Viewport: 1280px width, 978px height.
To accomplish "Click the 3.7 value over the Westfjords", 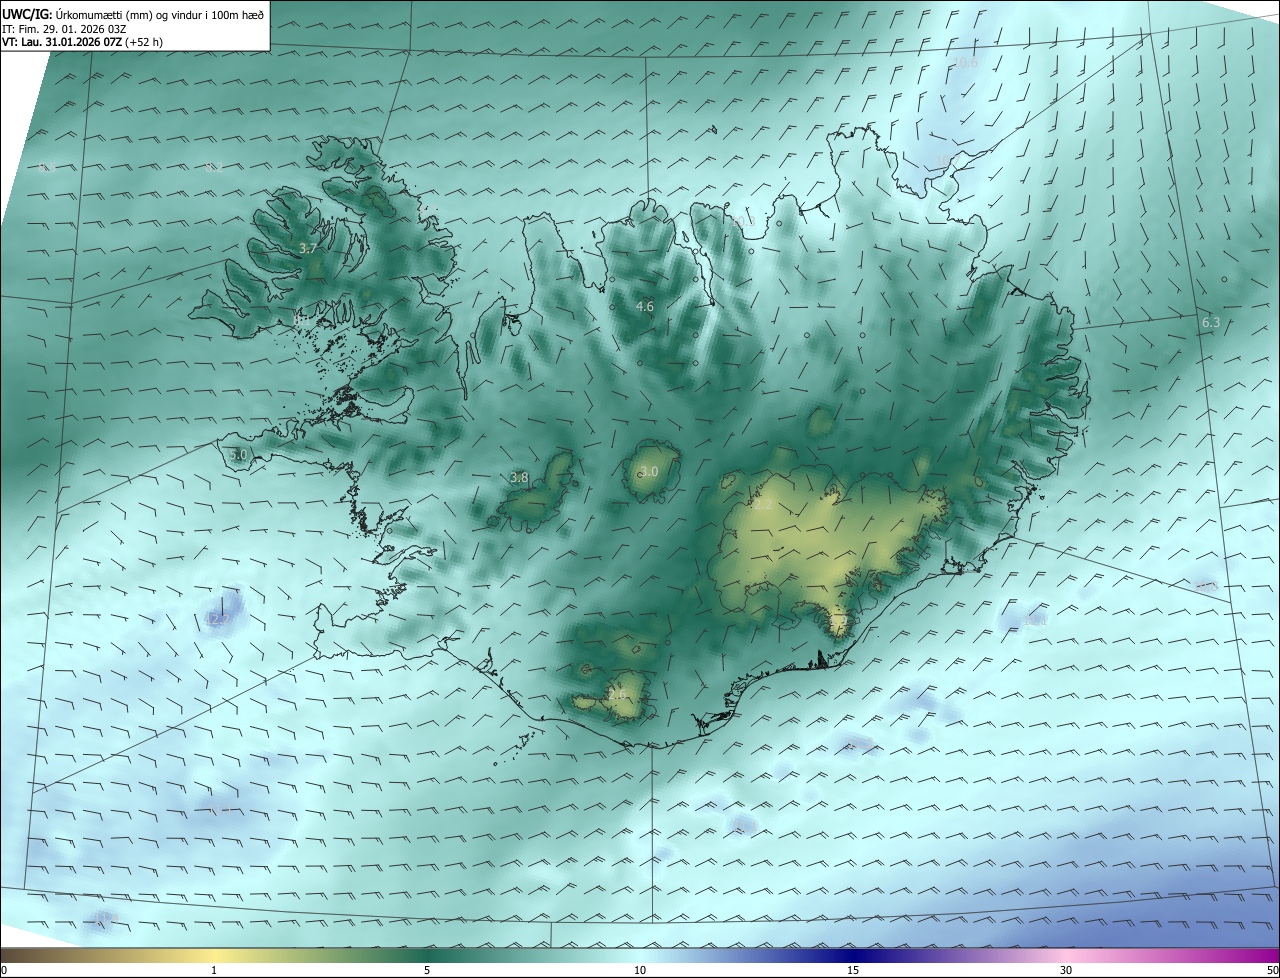I will point(308,248).
